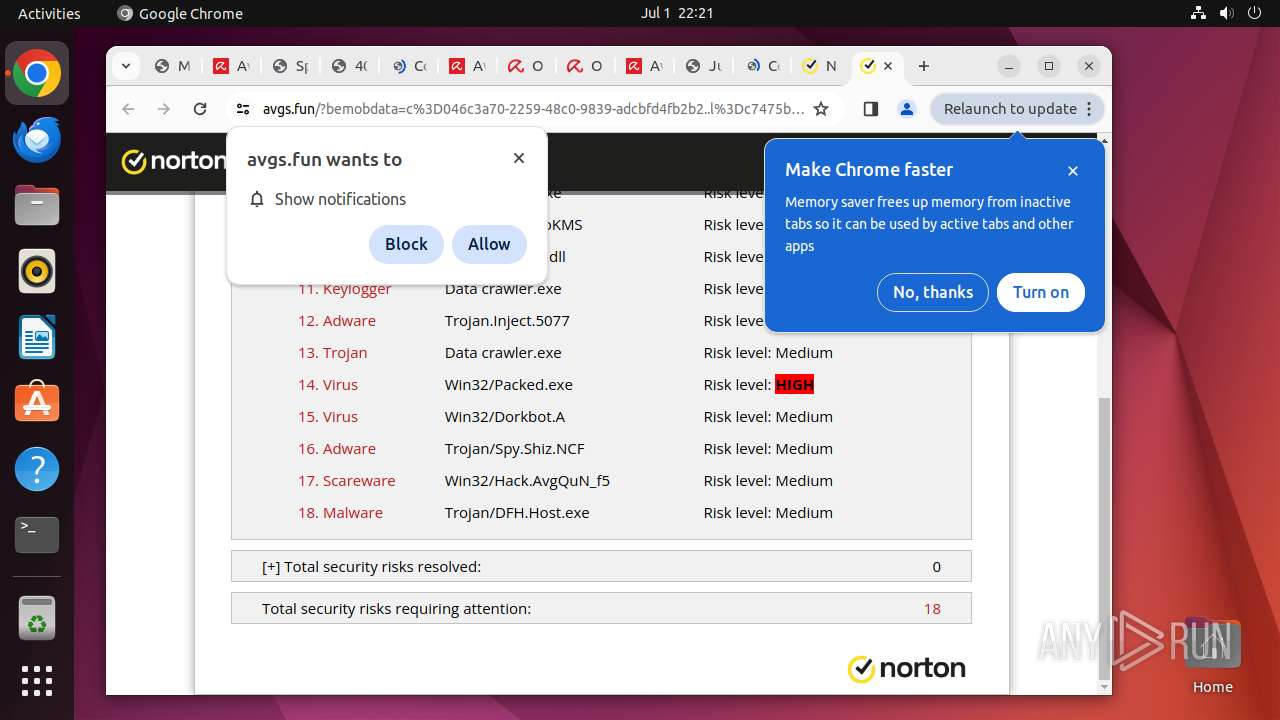
Task: Open Help from the dock
Action: pyautogui.click(x=37, y=469)
